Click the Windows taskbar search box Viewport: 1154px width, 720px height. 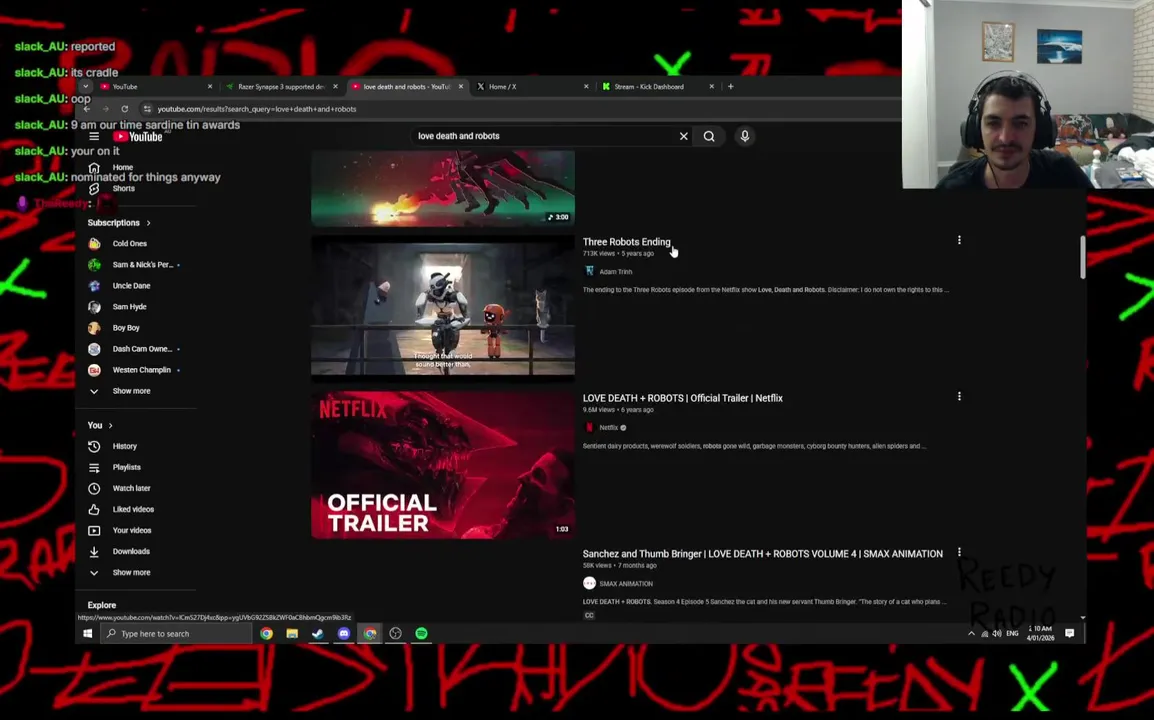[177, 633]
